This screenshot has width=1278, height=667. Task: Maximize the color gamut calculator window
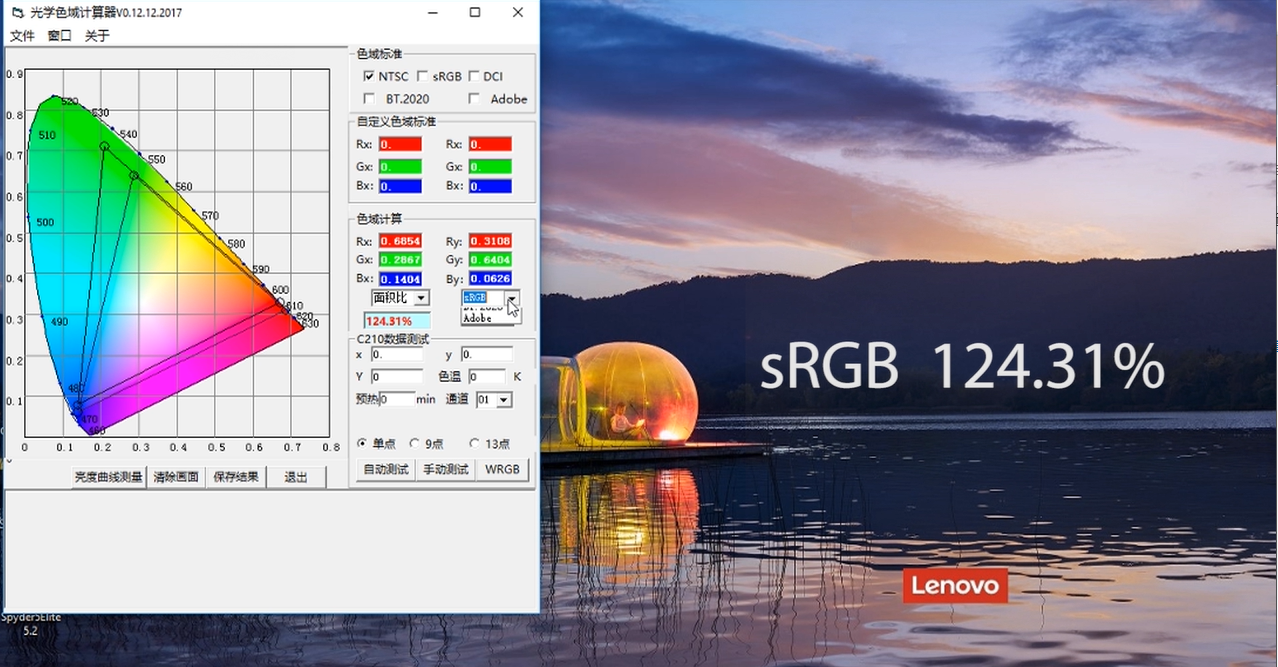[x=474, y=13]
